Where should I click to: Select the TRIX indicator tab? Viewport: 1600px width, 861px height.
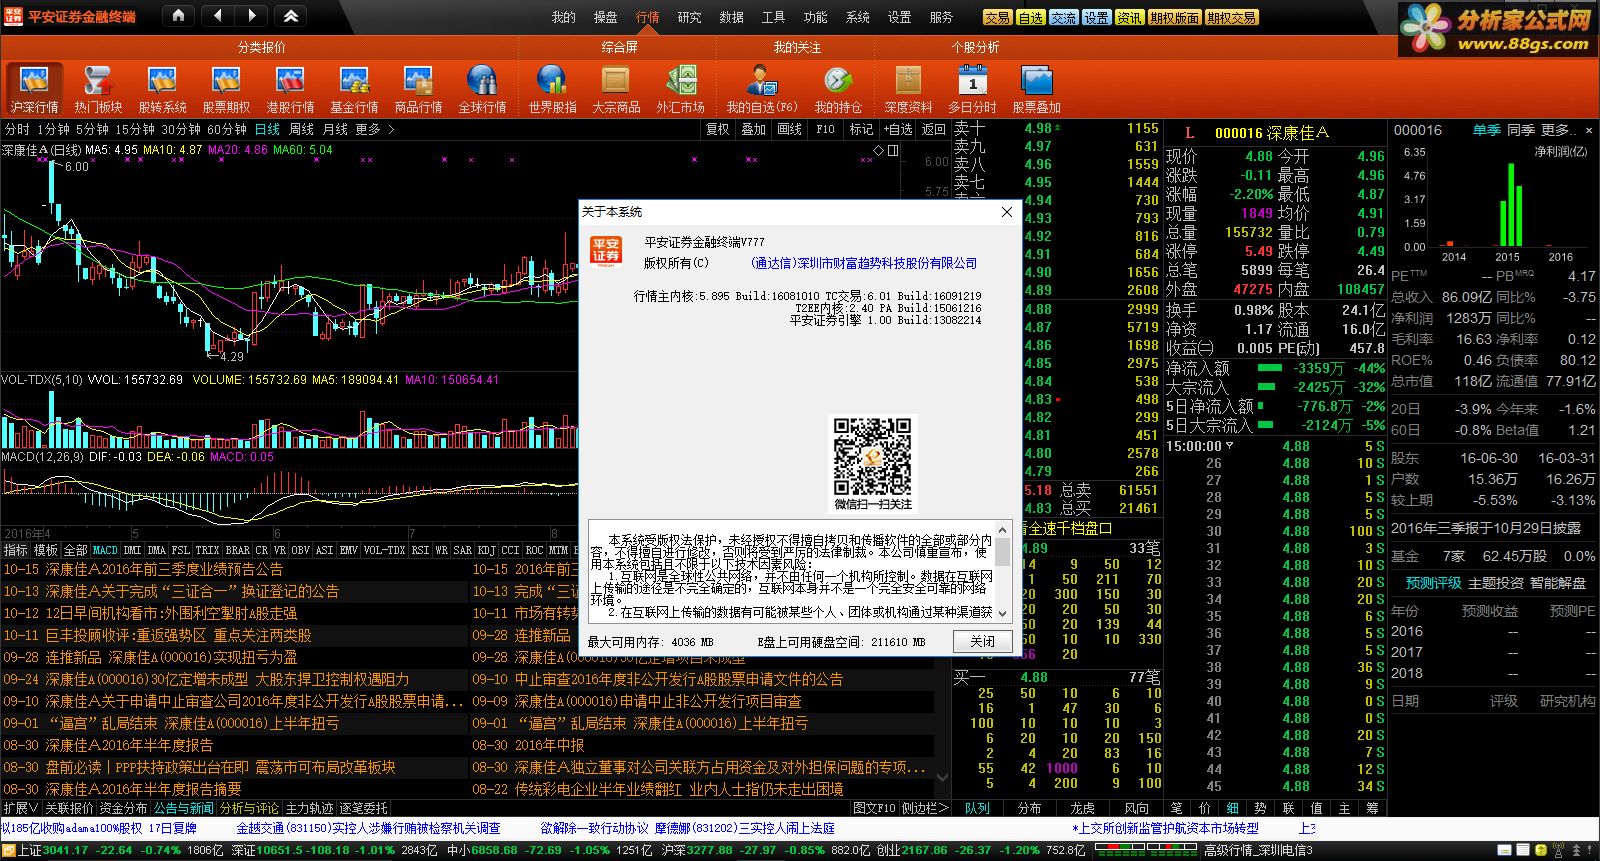(207, 550)
